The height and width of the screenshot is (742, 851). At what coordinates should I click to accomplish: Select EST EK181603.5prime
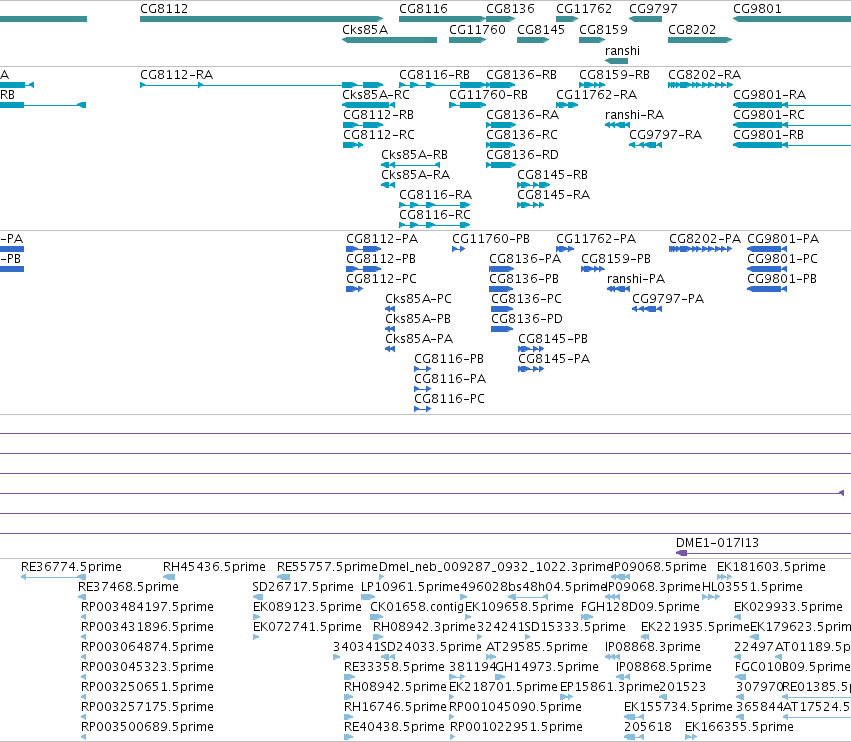(724, 577)
